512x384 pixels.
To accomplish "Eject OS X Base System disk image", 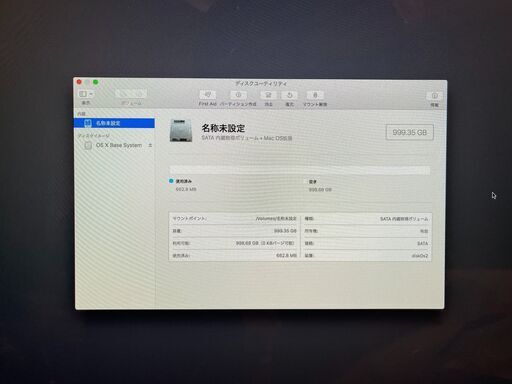I will coord(150,145).
